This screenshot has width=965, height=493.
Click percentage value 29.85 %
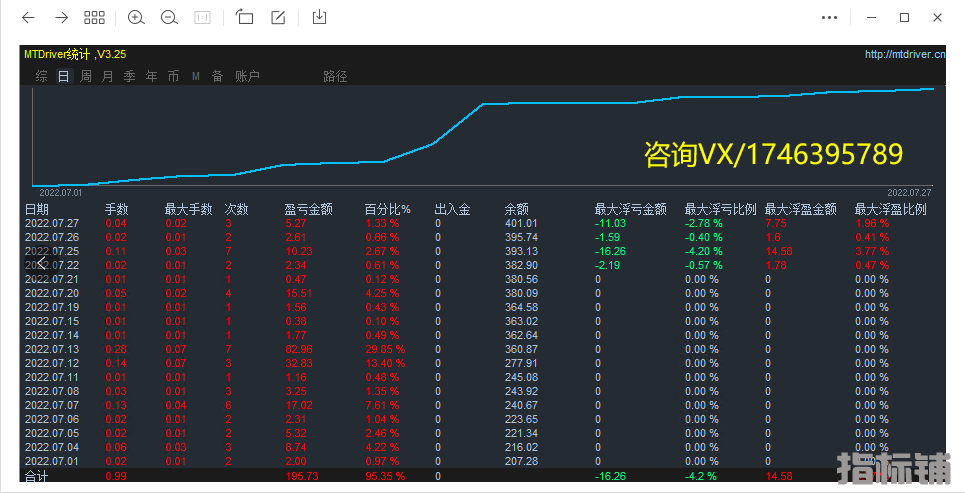click(385, 349)
